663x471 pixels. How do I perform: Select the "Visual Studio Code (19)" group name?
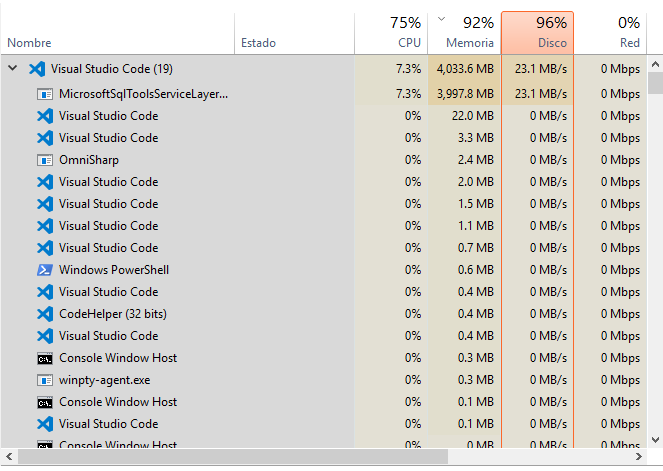coord(112,69)
